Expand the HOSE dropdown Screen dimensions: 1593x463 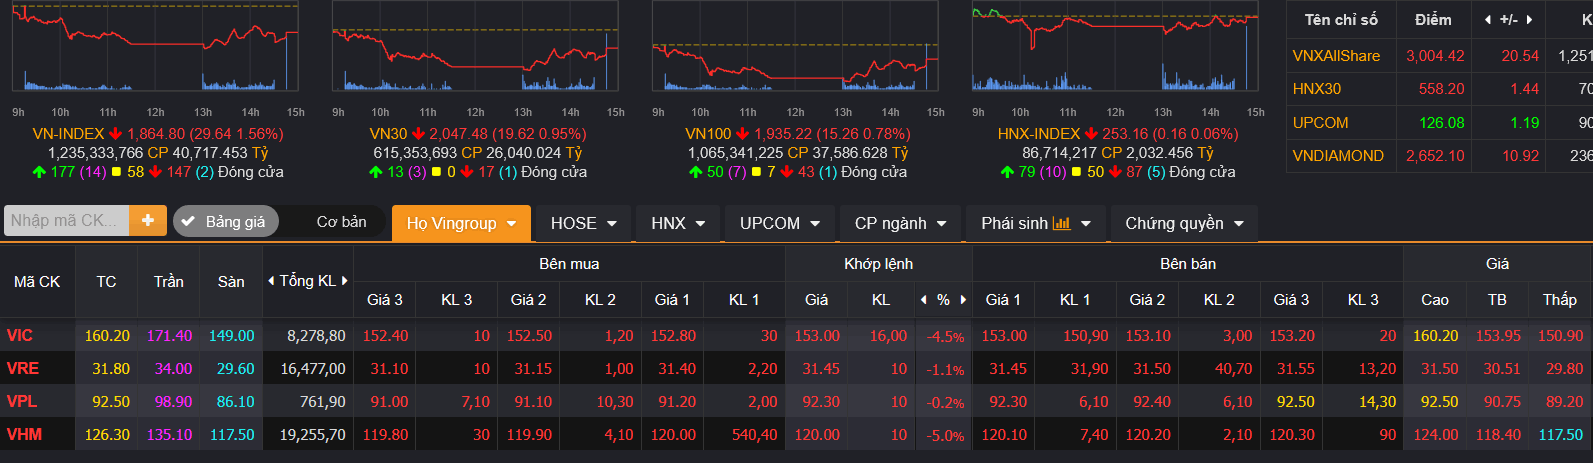point(583,223)
